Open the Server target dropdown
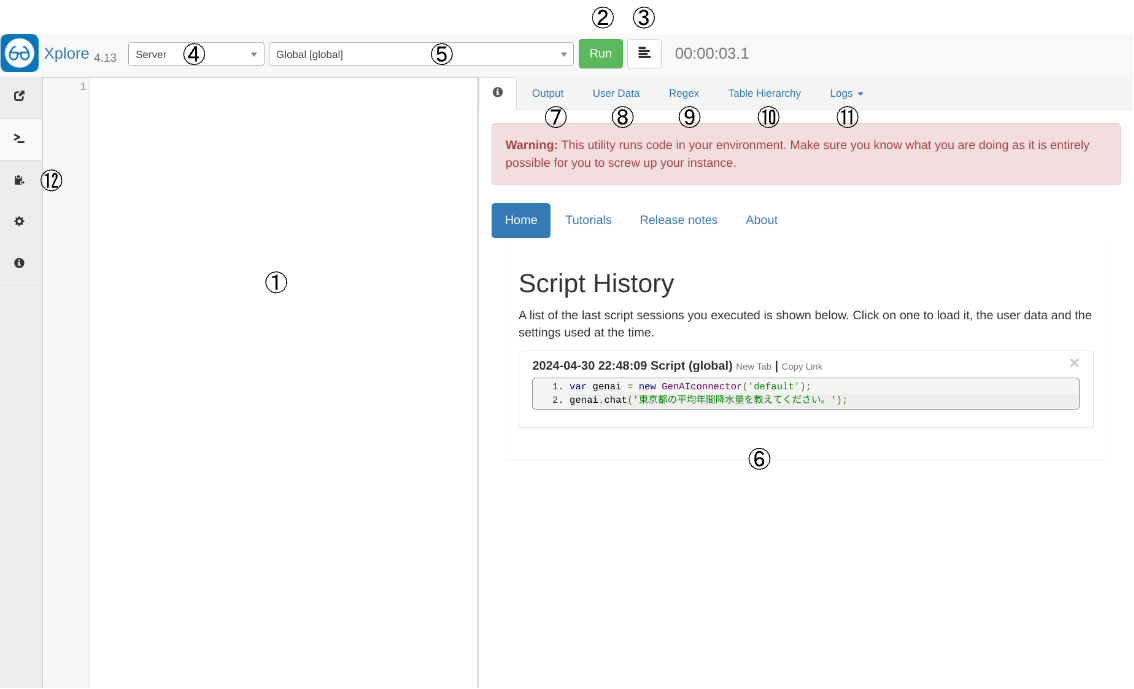The image size is (1134, 689). pos(196,54)
